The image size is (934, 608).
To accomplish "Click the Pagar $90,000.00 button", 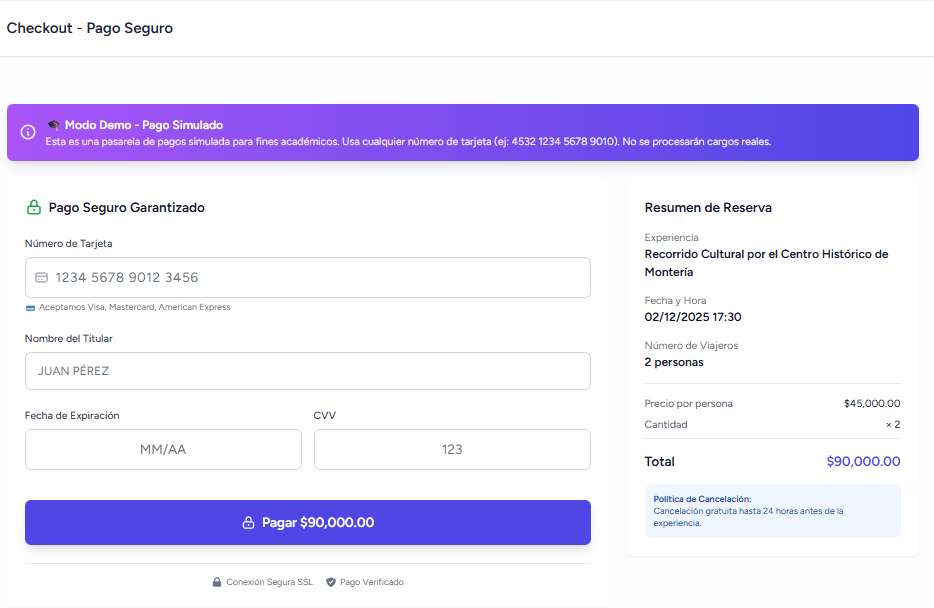I will tap(308, 522).
